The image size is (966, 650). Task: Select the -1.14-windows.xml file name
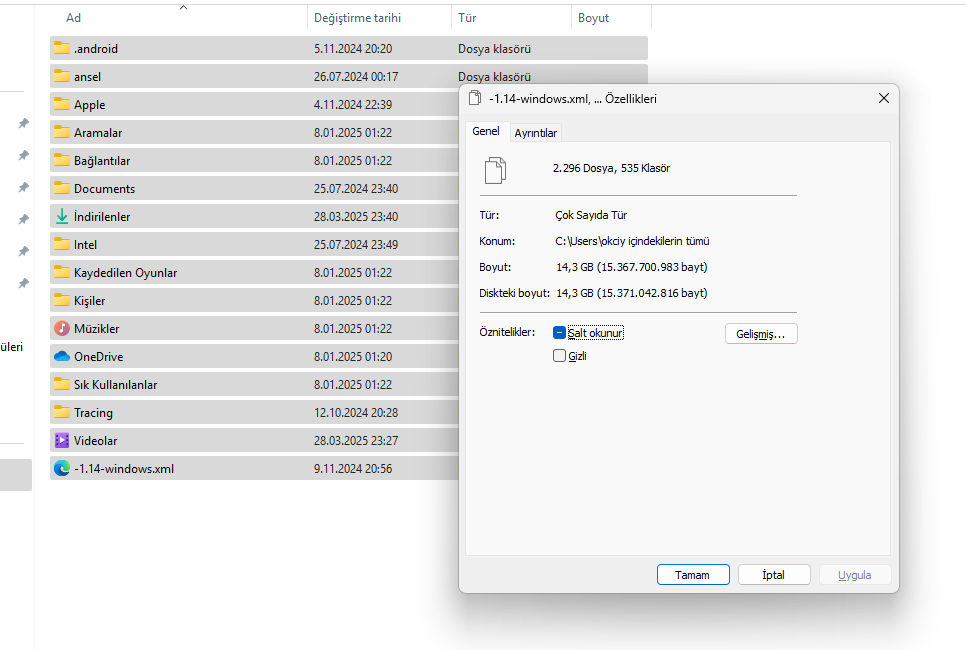point(124,469)
